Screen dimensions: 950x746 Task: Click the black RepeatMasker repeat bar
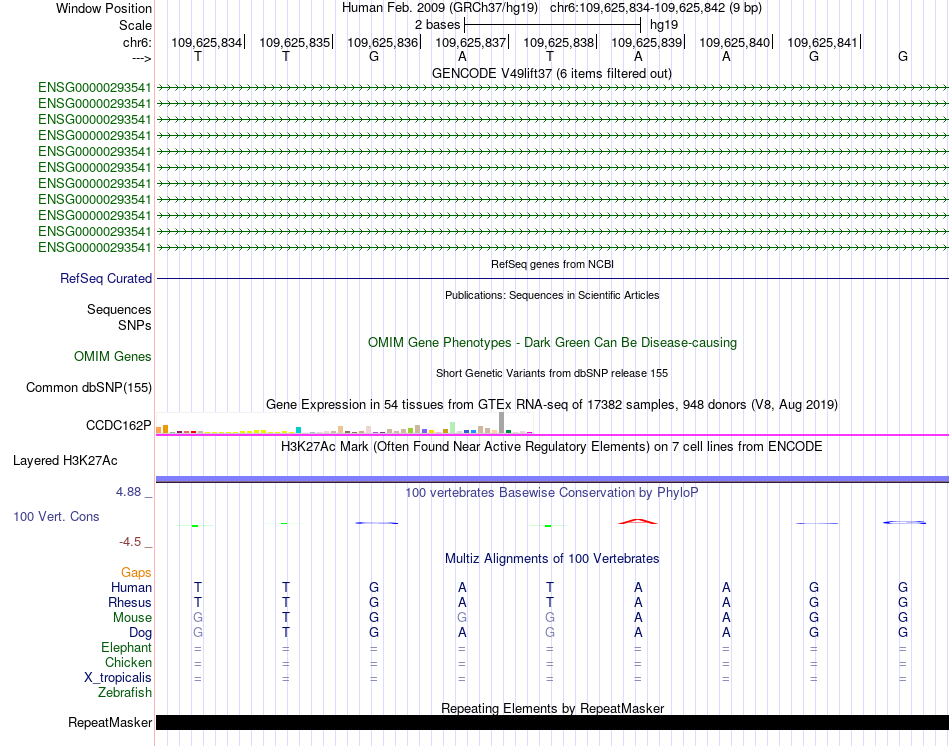tap(552, 722)
